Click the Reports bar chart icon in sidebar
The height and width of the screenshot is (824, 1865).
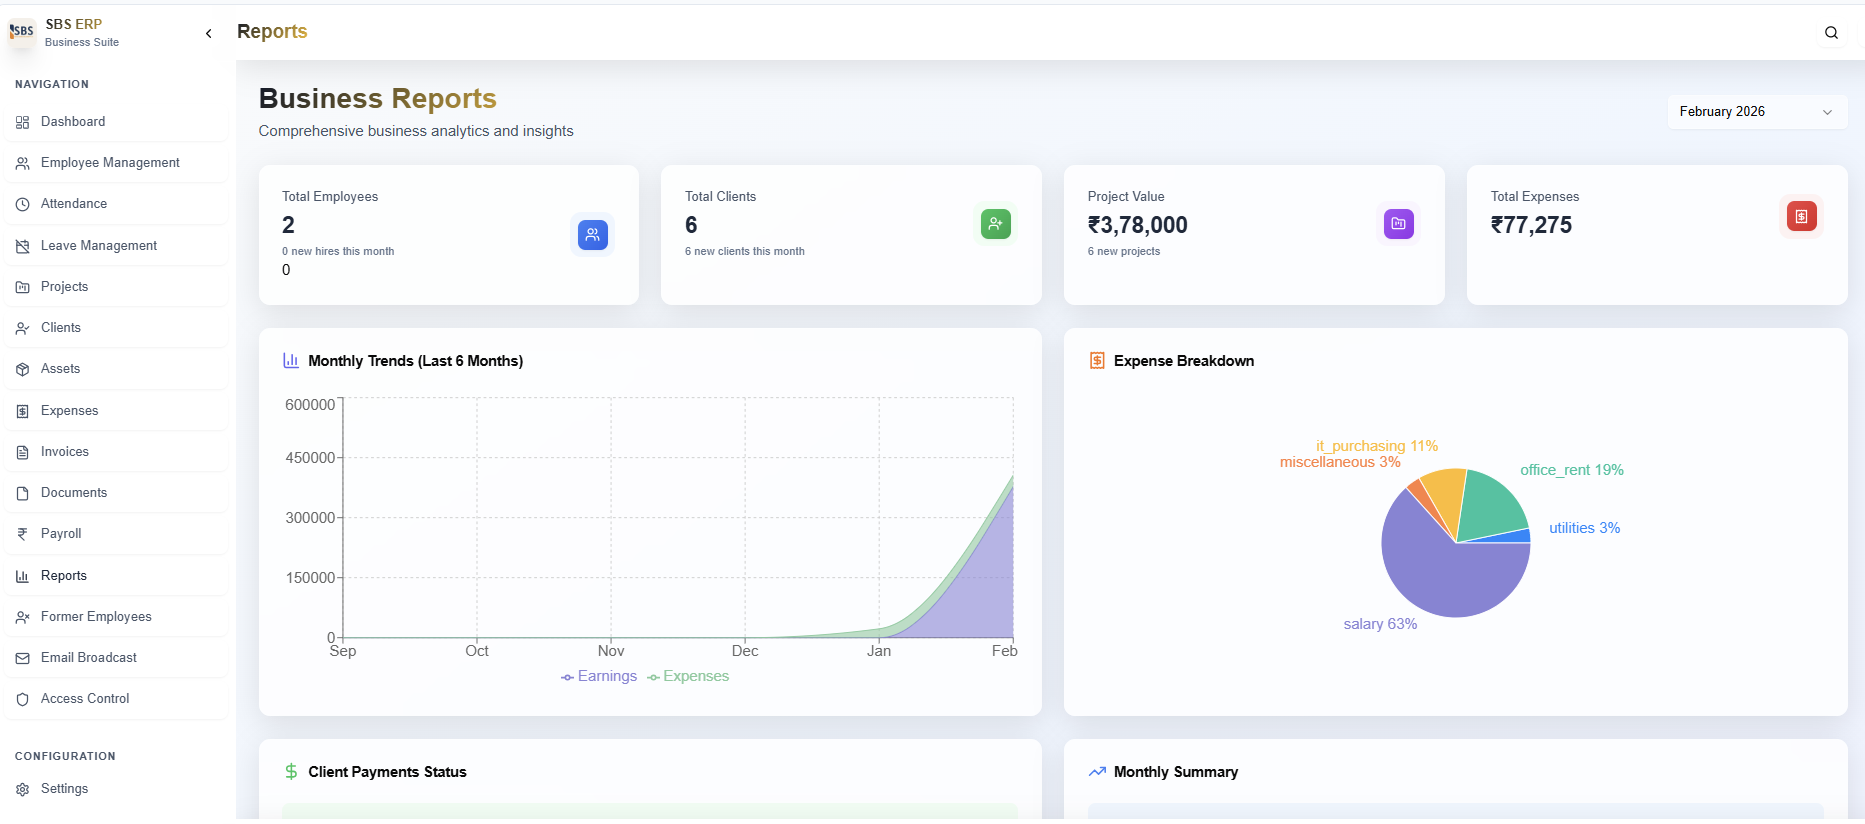click(x=23, y=576)
